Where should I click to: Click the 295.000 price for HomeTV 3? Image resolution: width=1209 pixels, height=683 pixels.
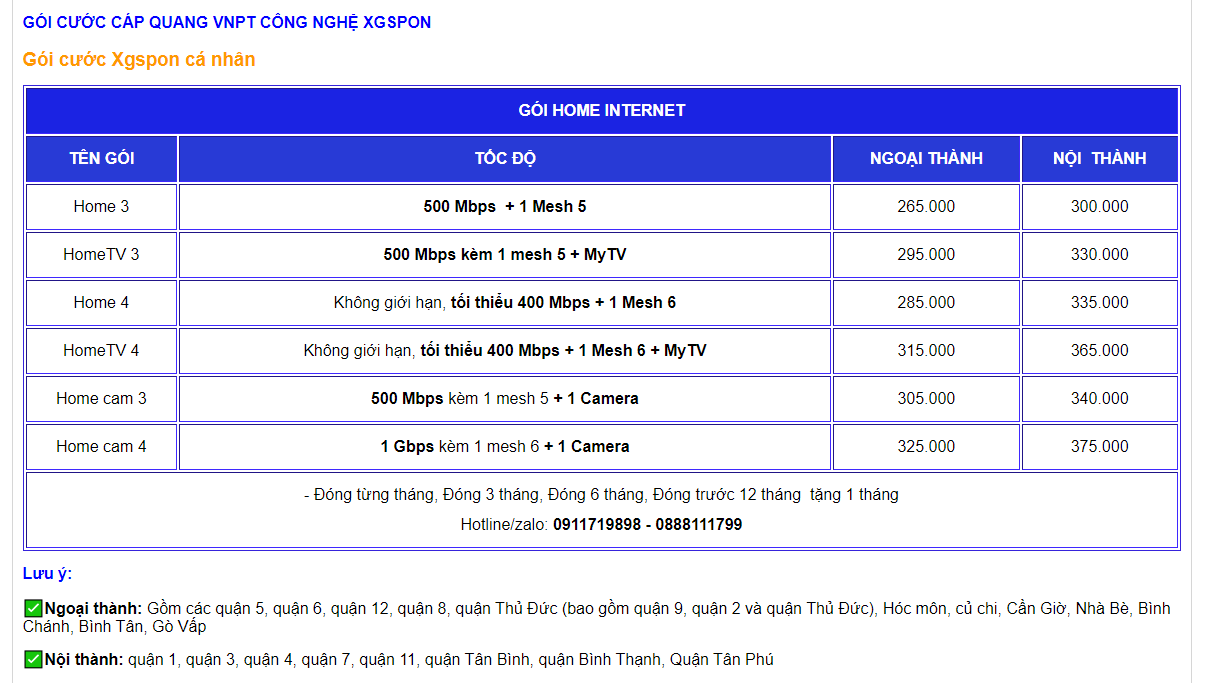[926, 254]
